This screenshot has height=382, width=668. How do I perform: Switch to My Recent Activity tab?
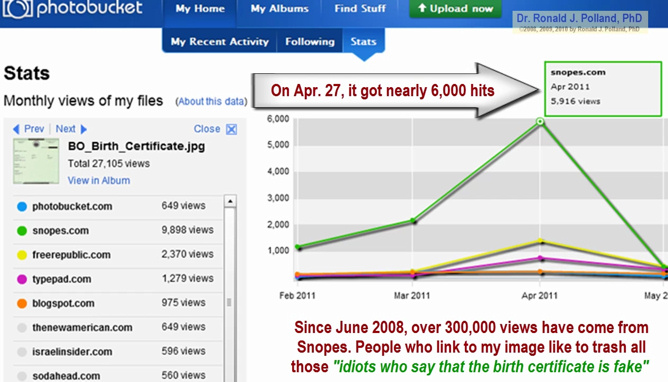click(220, 42)
